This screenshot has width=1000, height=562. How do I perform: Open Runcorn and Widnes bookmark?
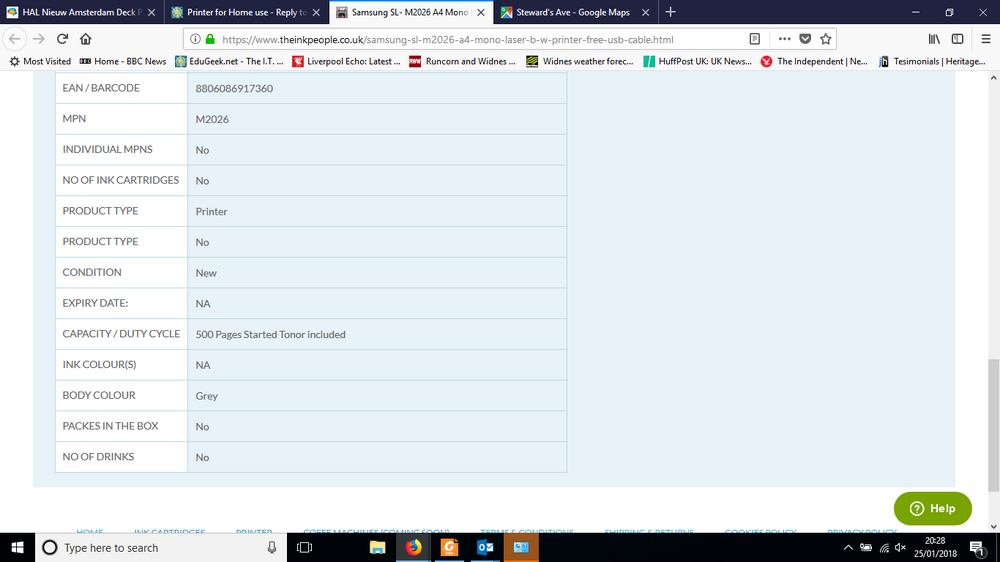point(462,61)
